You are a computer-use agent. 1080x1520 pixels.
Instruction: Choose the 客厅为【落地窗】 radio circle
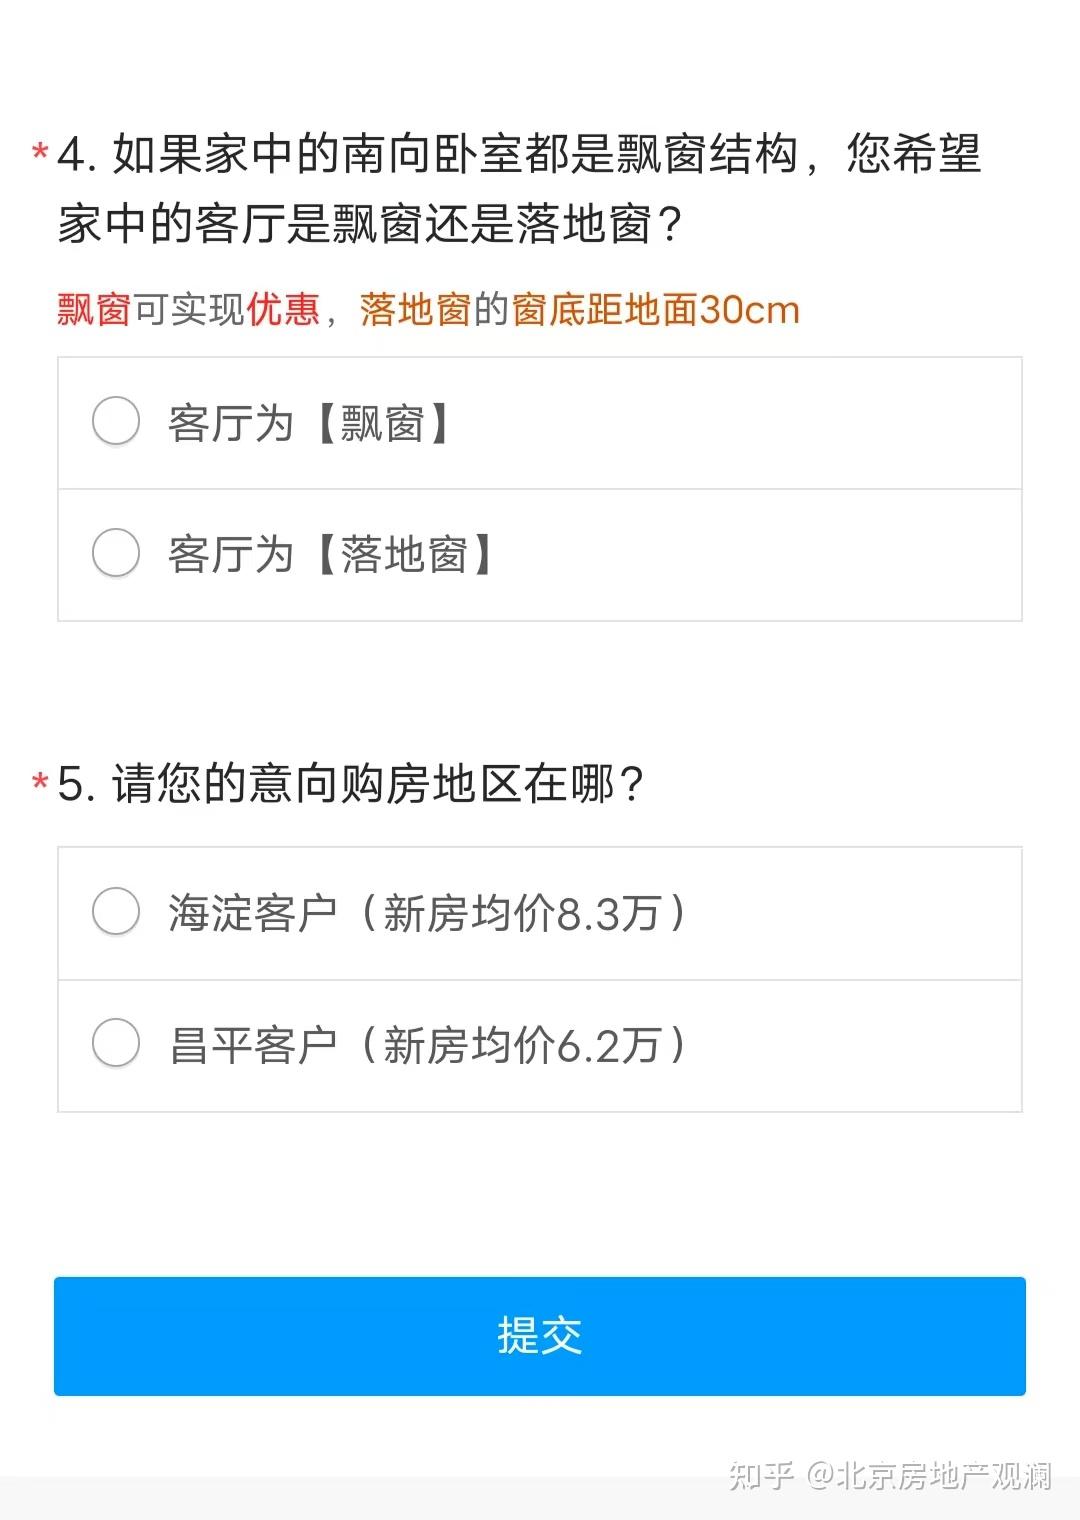[116, 553]
